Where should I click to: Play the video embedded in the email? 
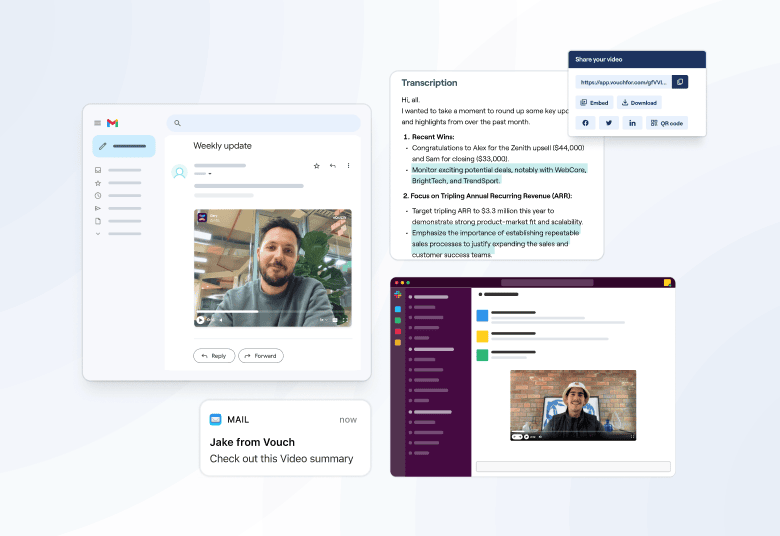200,320
